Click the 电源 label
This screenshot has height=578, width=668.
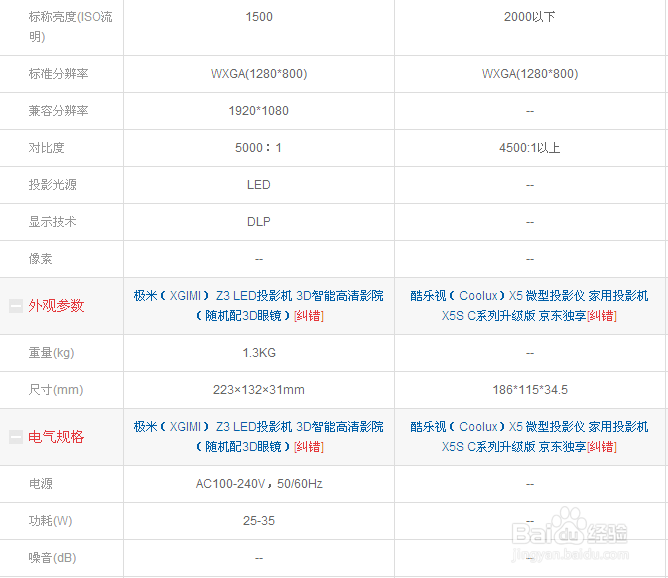(40, 484)
